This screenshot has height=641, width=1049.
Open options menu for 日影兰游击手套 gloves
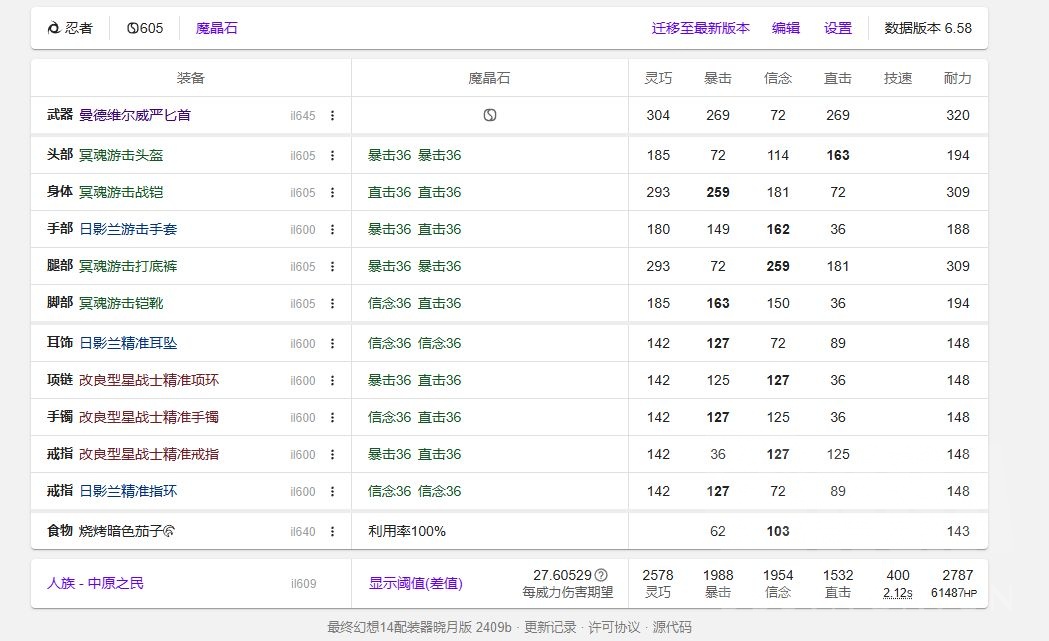333,229
